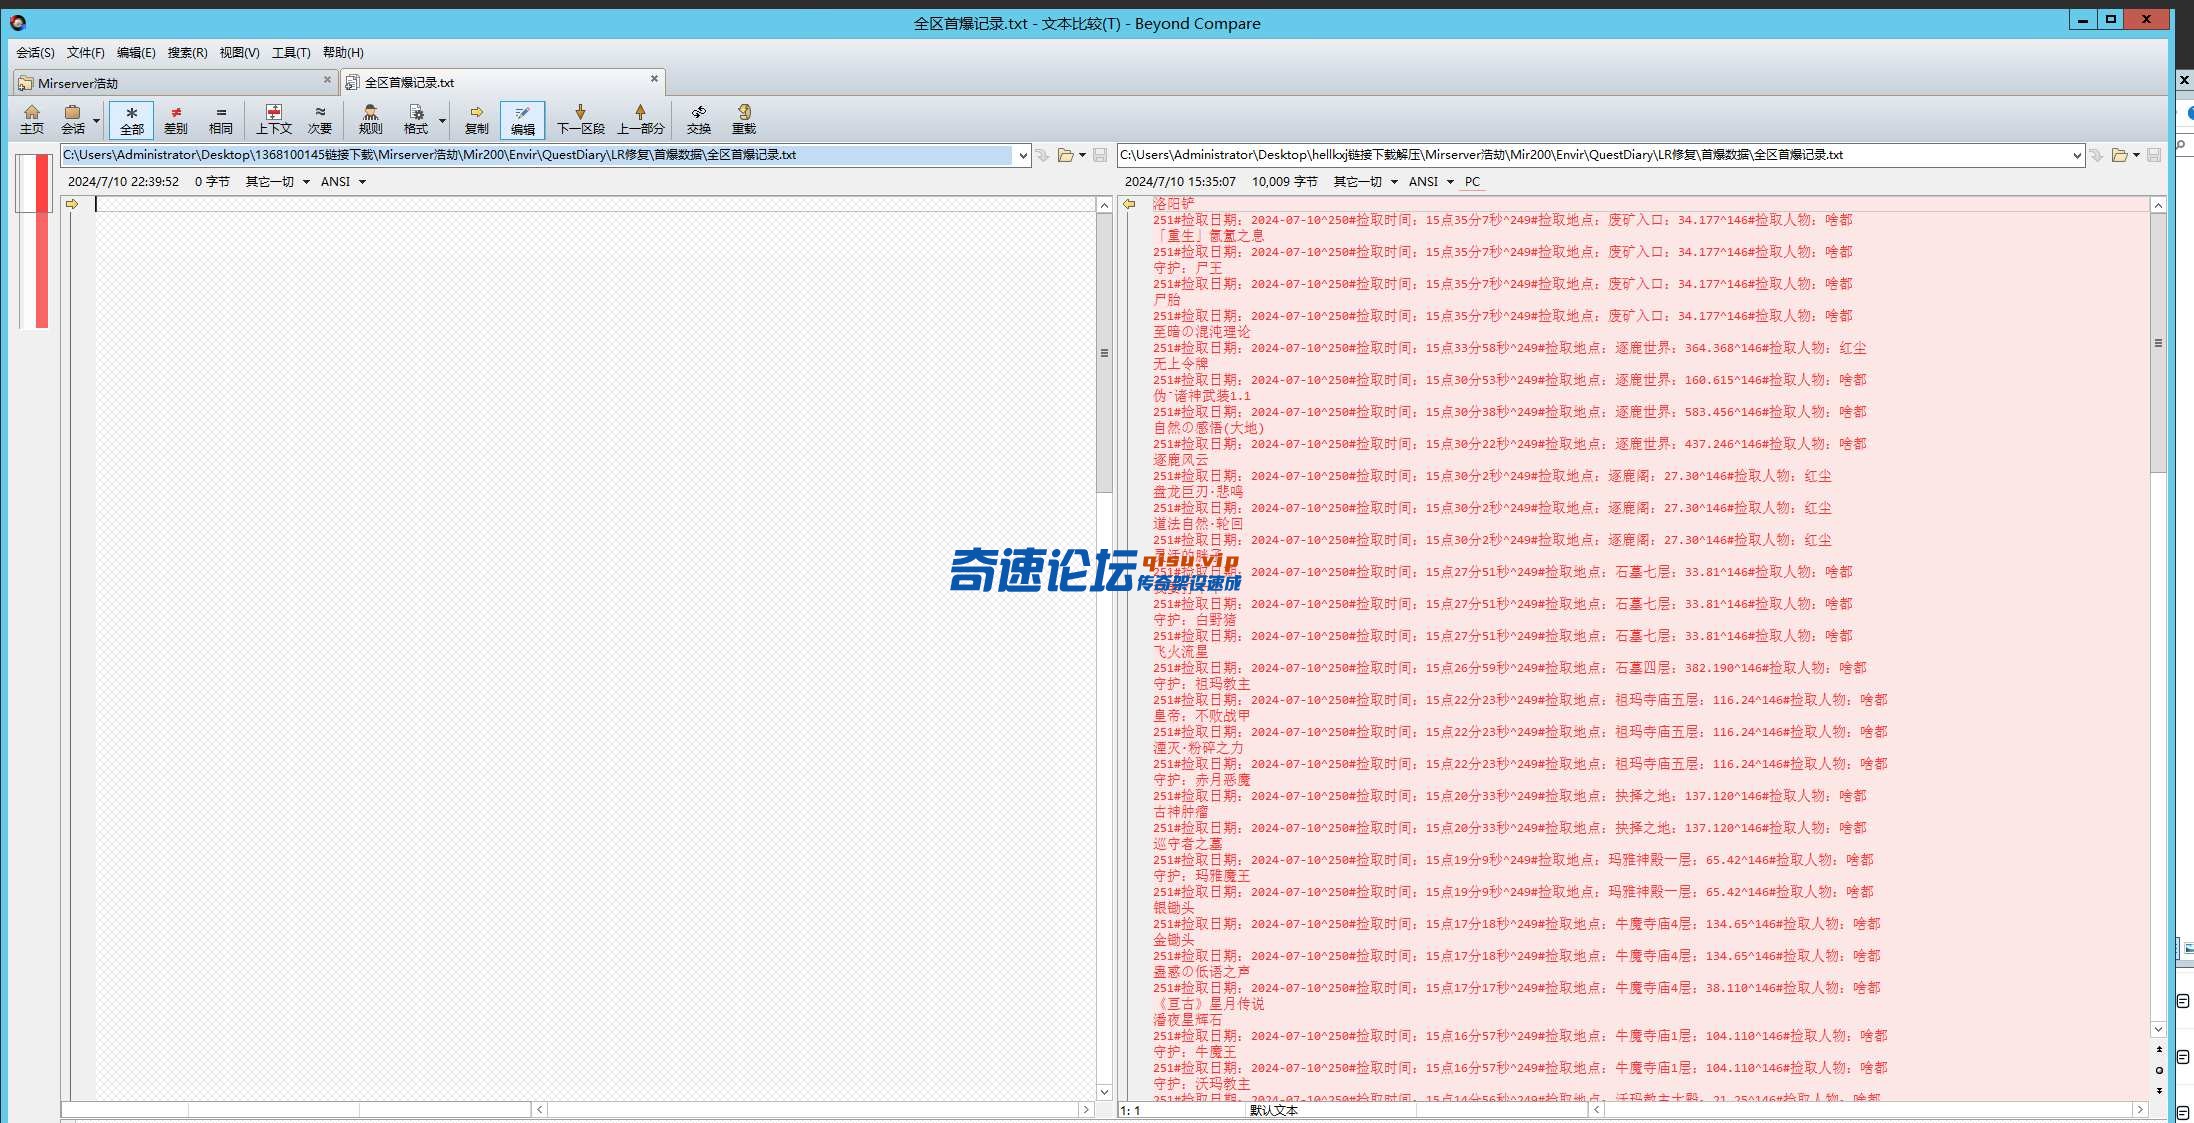Jump to 上一部分 previous section
The width and height of the screenshot is (2194, 1123).
point(641,119)
